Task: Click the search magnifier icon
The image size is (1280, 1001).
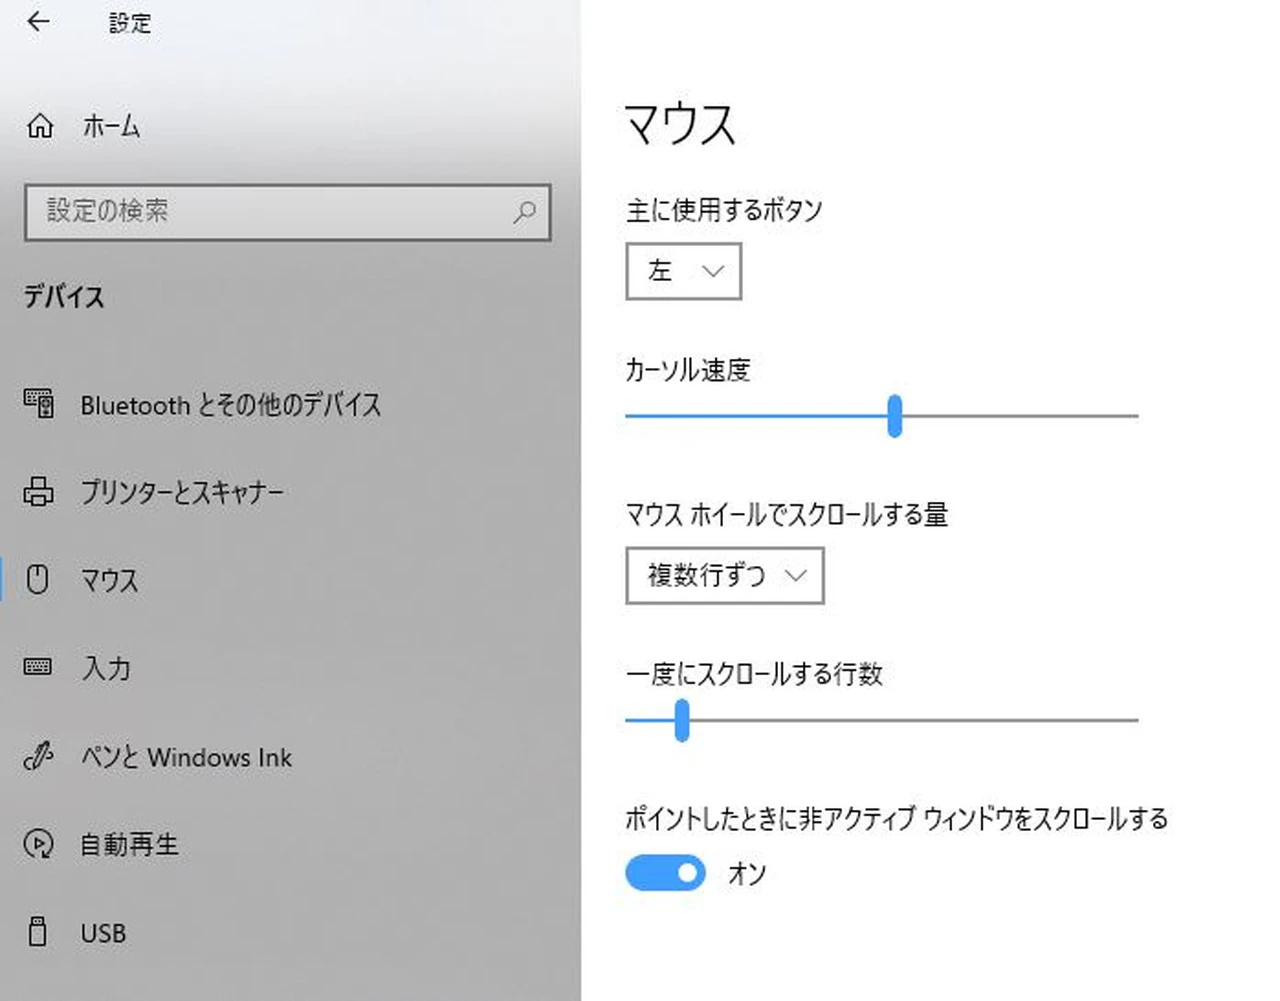Action: pos(524,212)
